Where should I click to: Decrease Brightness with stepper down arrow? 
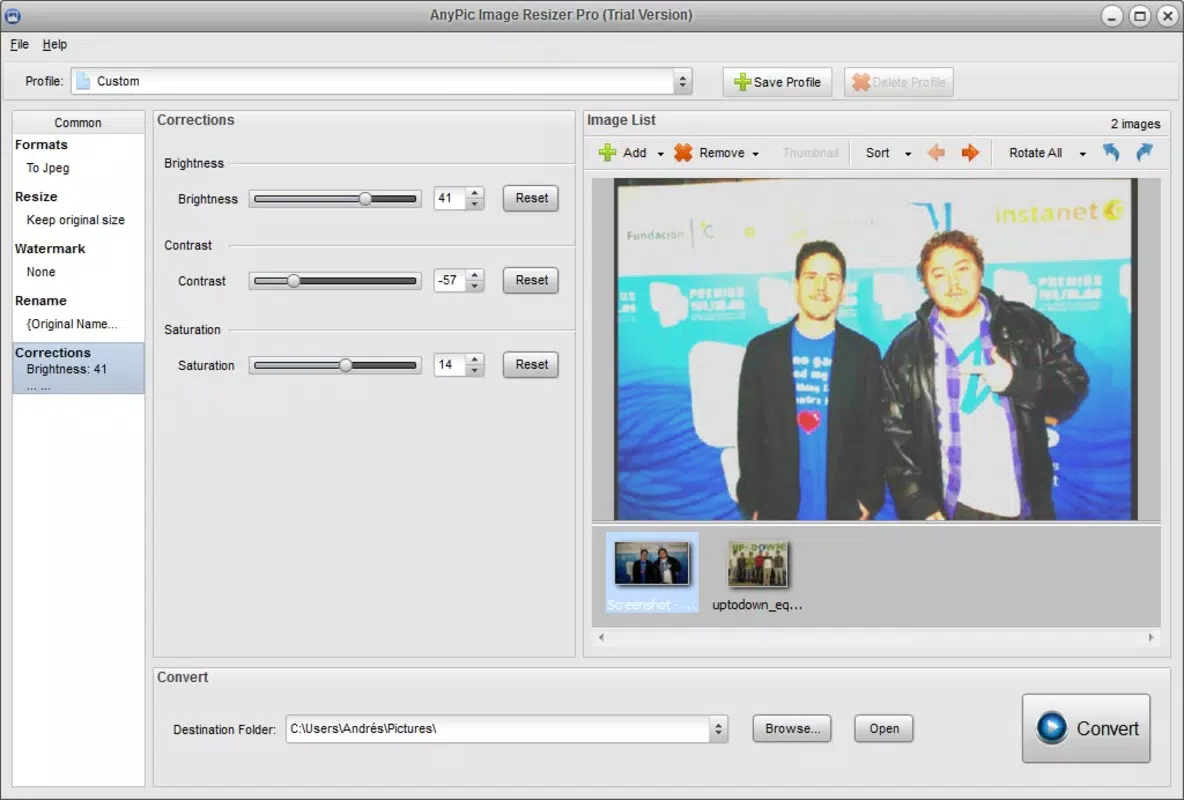click(x=474, y=204)
